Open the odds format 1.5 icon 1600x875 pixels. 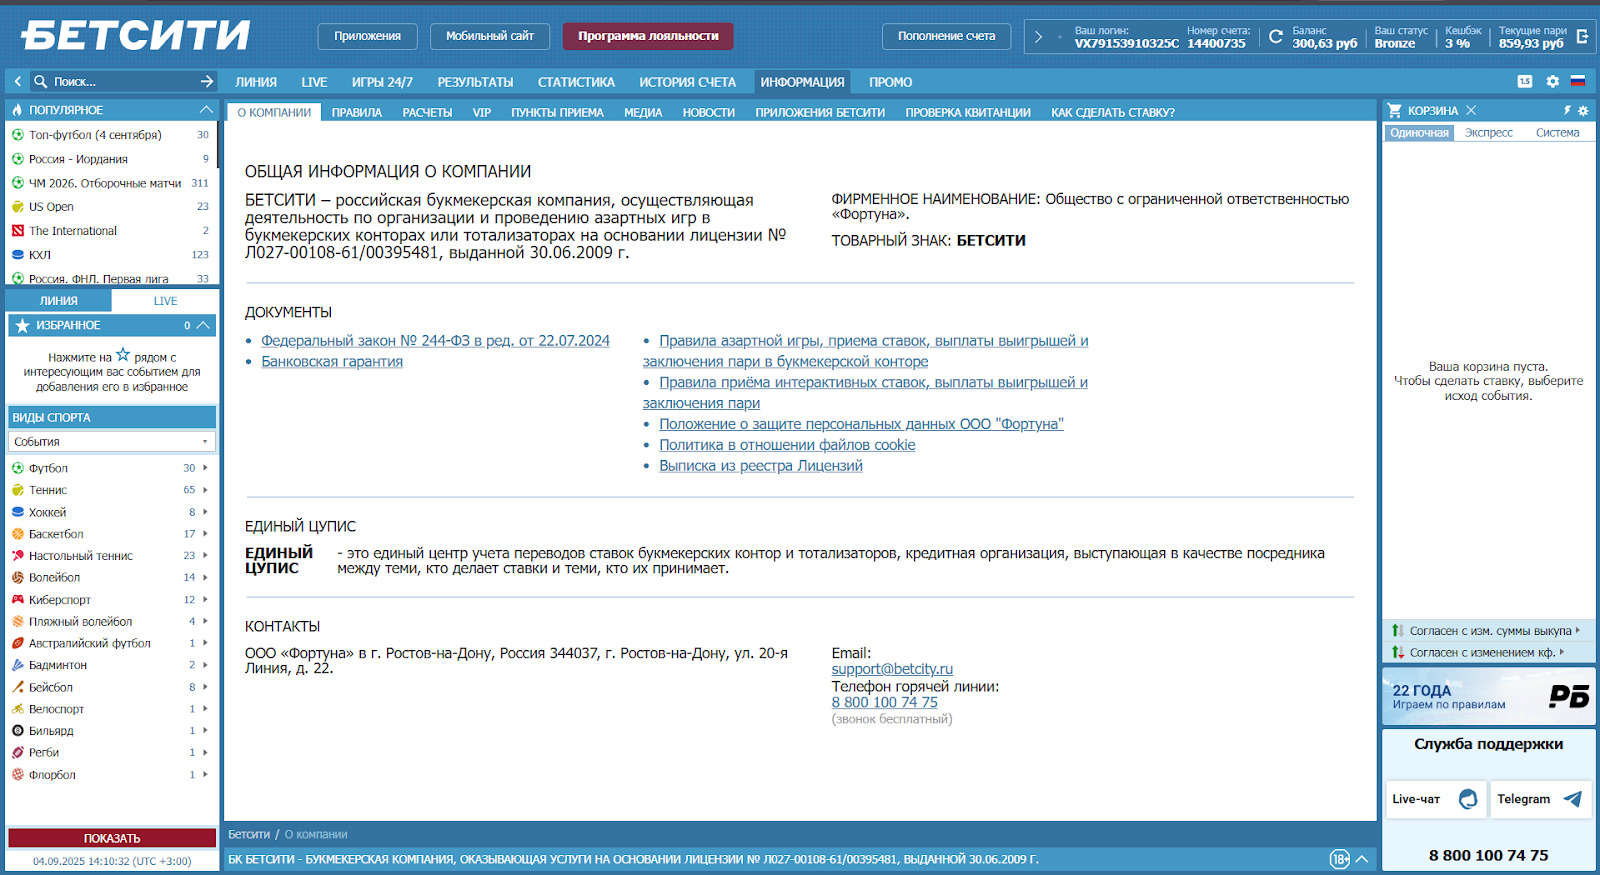pyautogui.click(x=1524, y=82)
